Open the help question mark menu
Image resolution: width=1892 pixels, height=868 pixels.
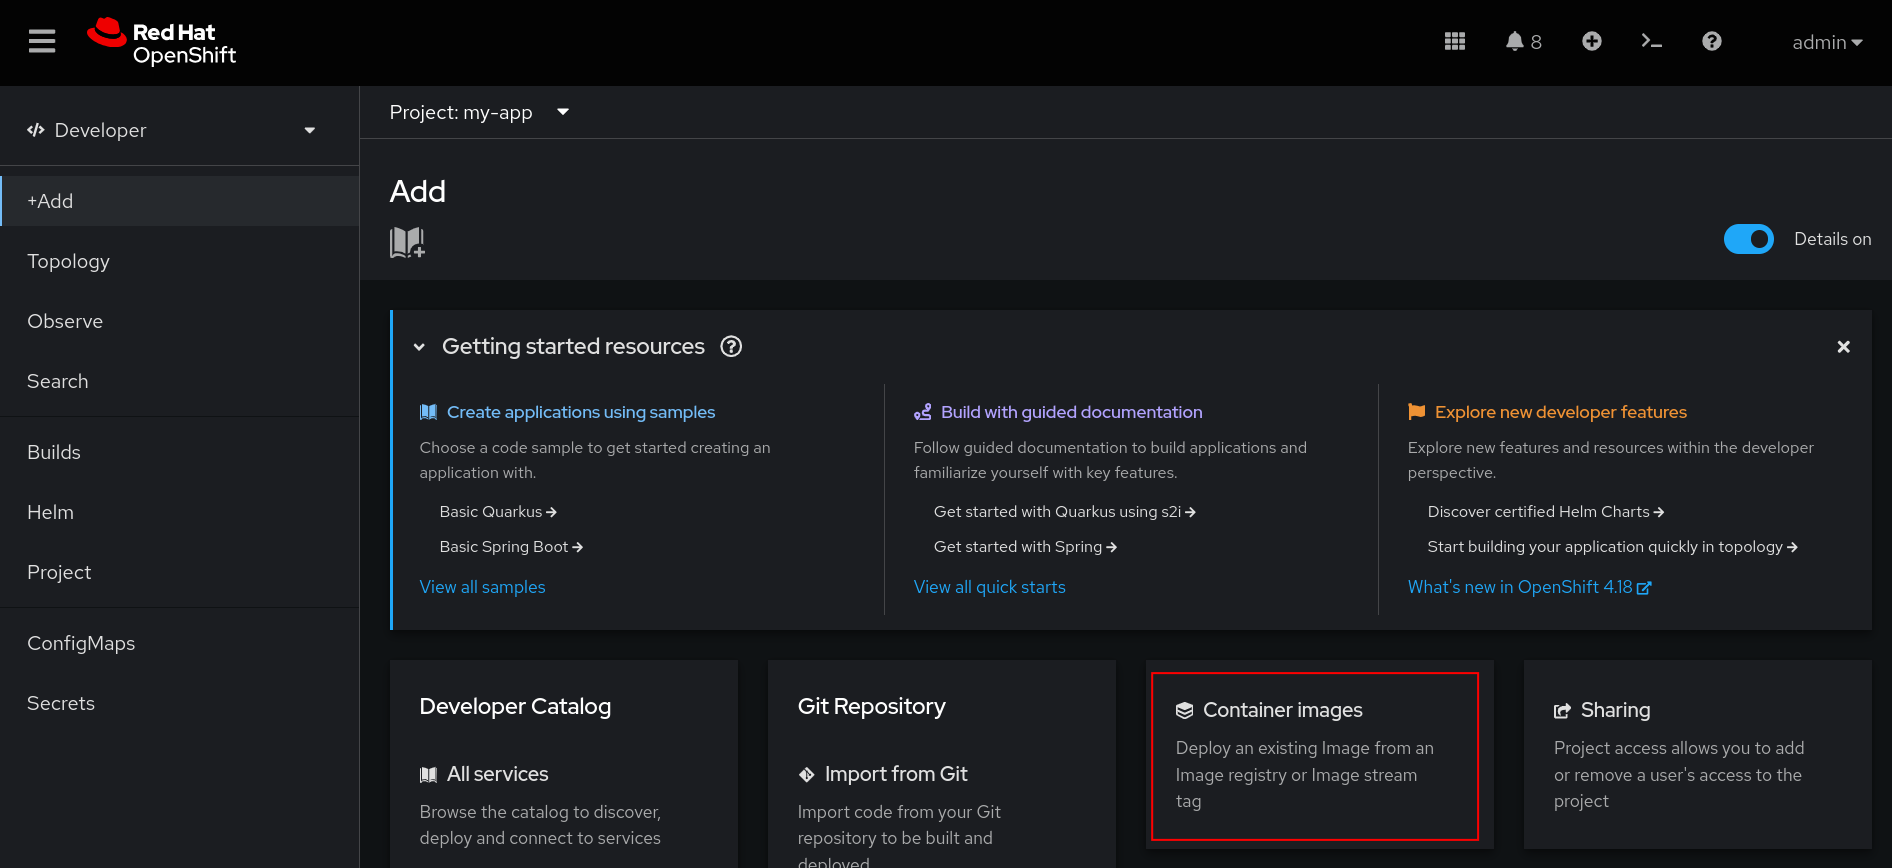[x=1711, y=41]
